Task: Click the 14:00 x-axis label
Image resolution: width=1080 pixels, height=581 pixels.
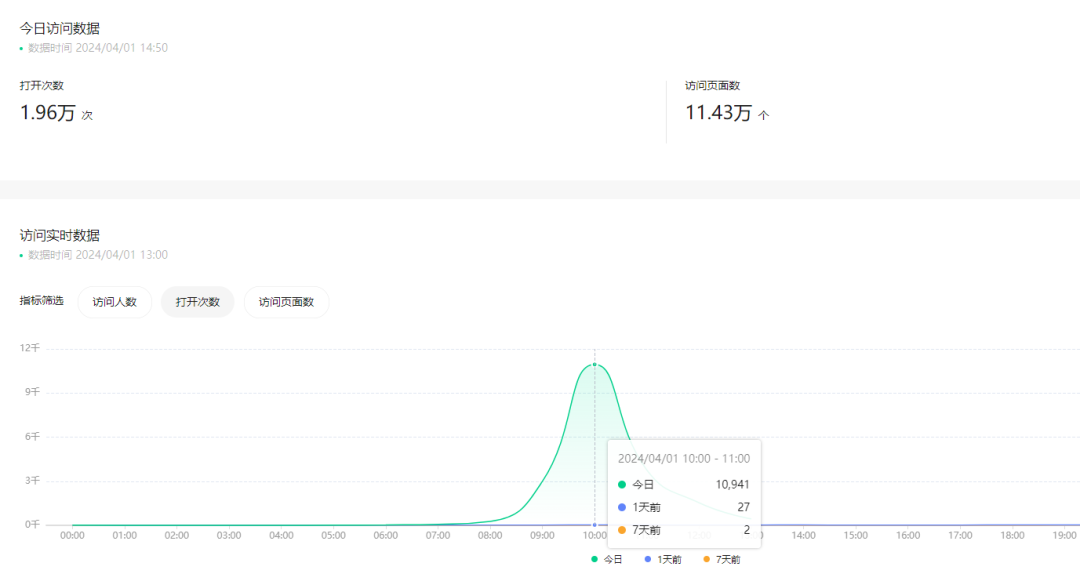Action: click(x=803, y=536)
